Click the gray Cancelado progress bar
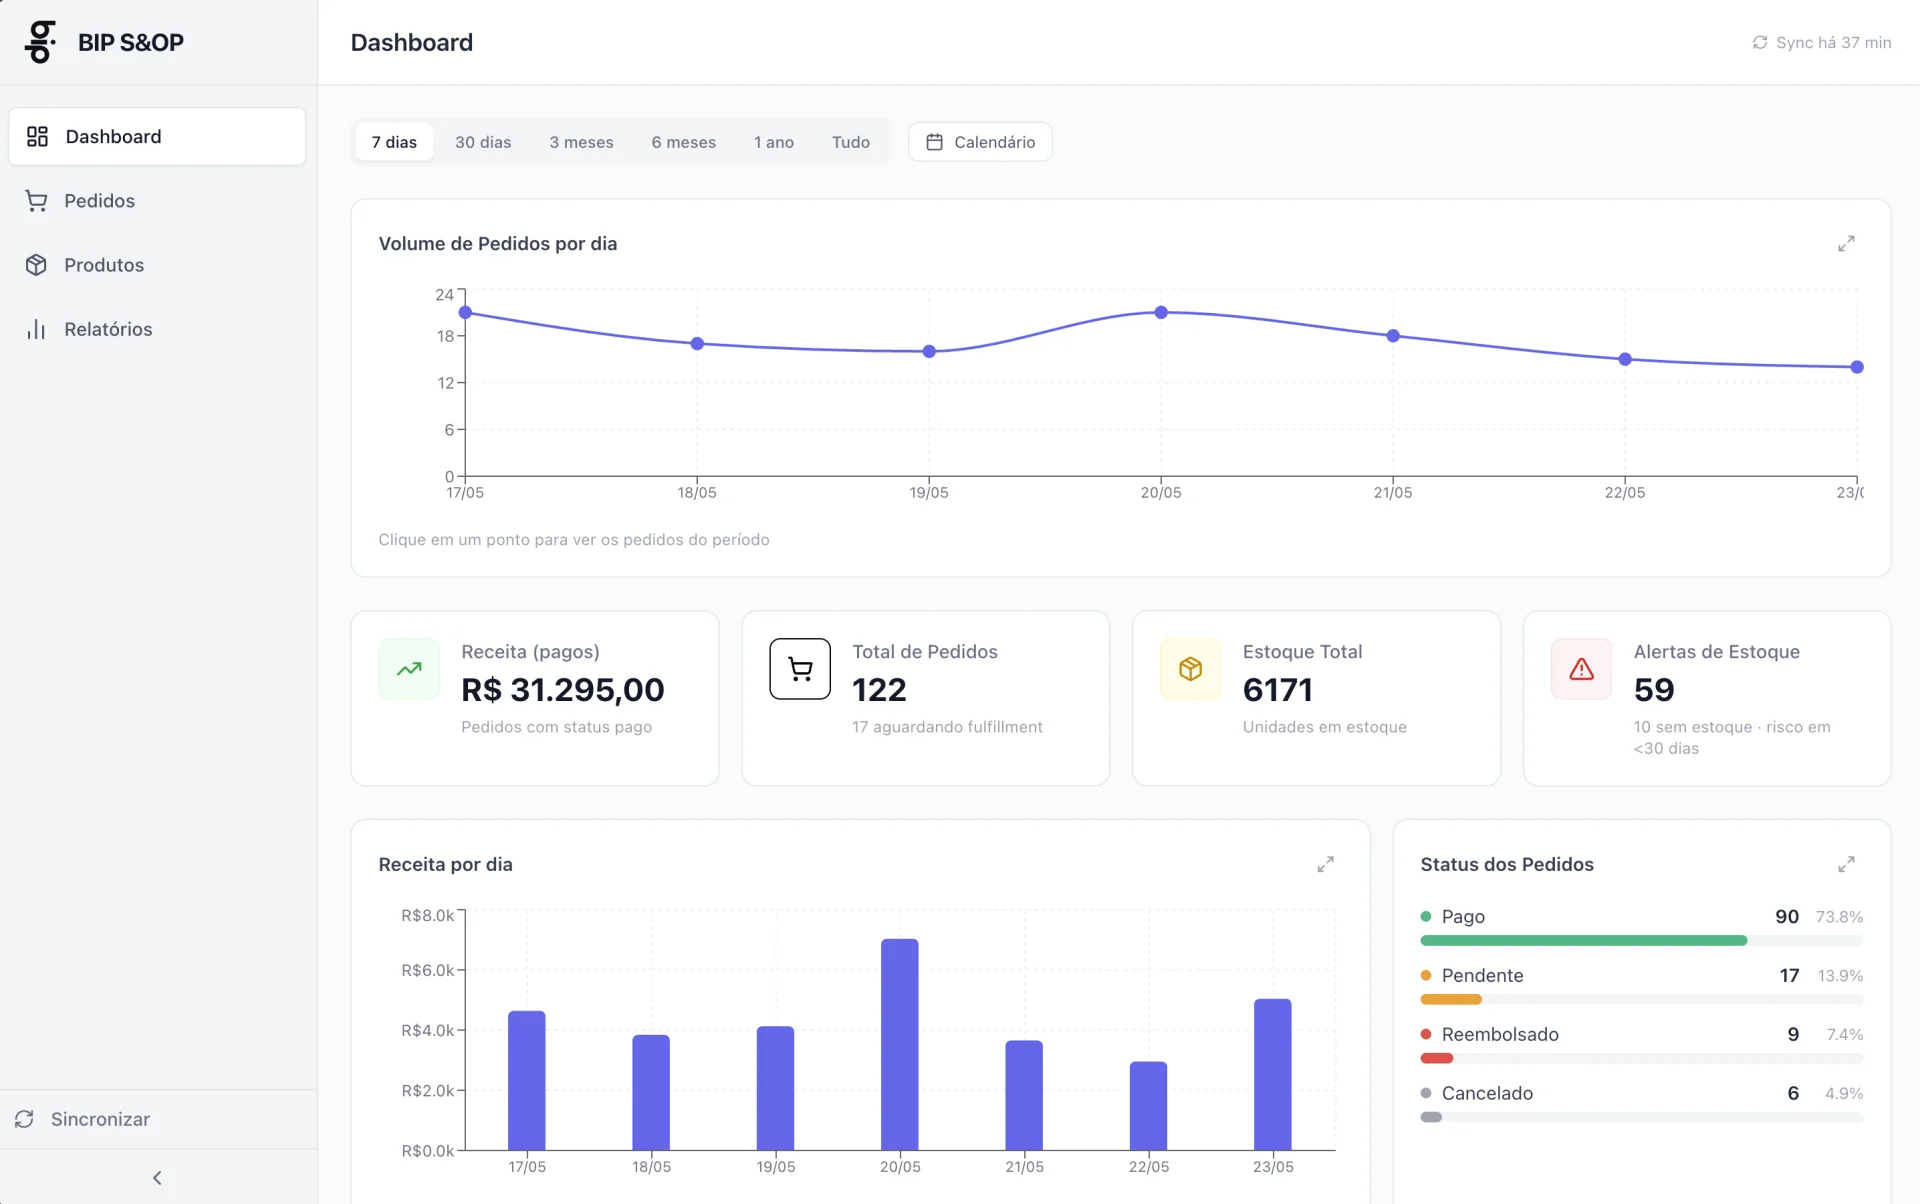This screenshot has height=1204, width=1920. click(x=1431, y=1117)
